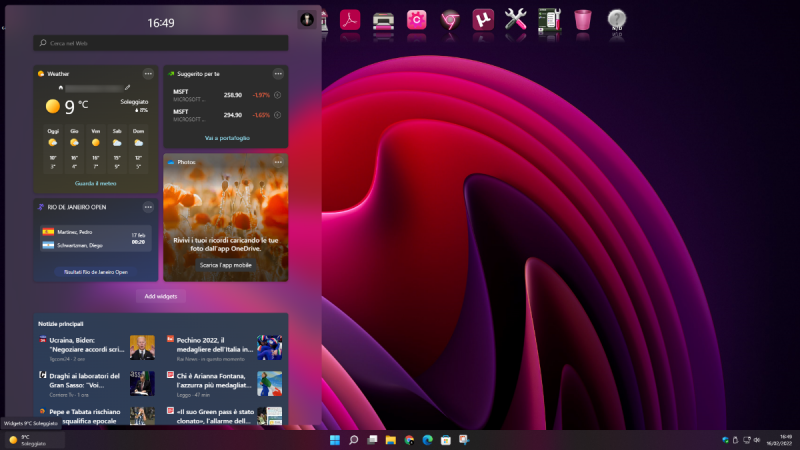Click the profile avatar in widgets panel
The height and width of the screenshot is (450, 800).
(x=306, y=20)
